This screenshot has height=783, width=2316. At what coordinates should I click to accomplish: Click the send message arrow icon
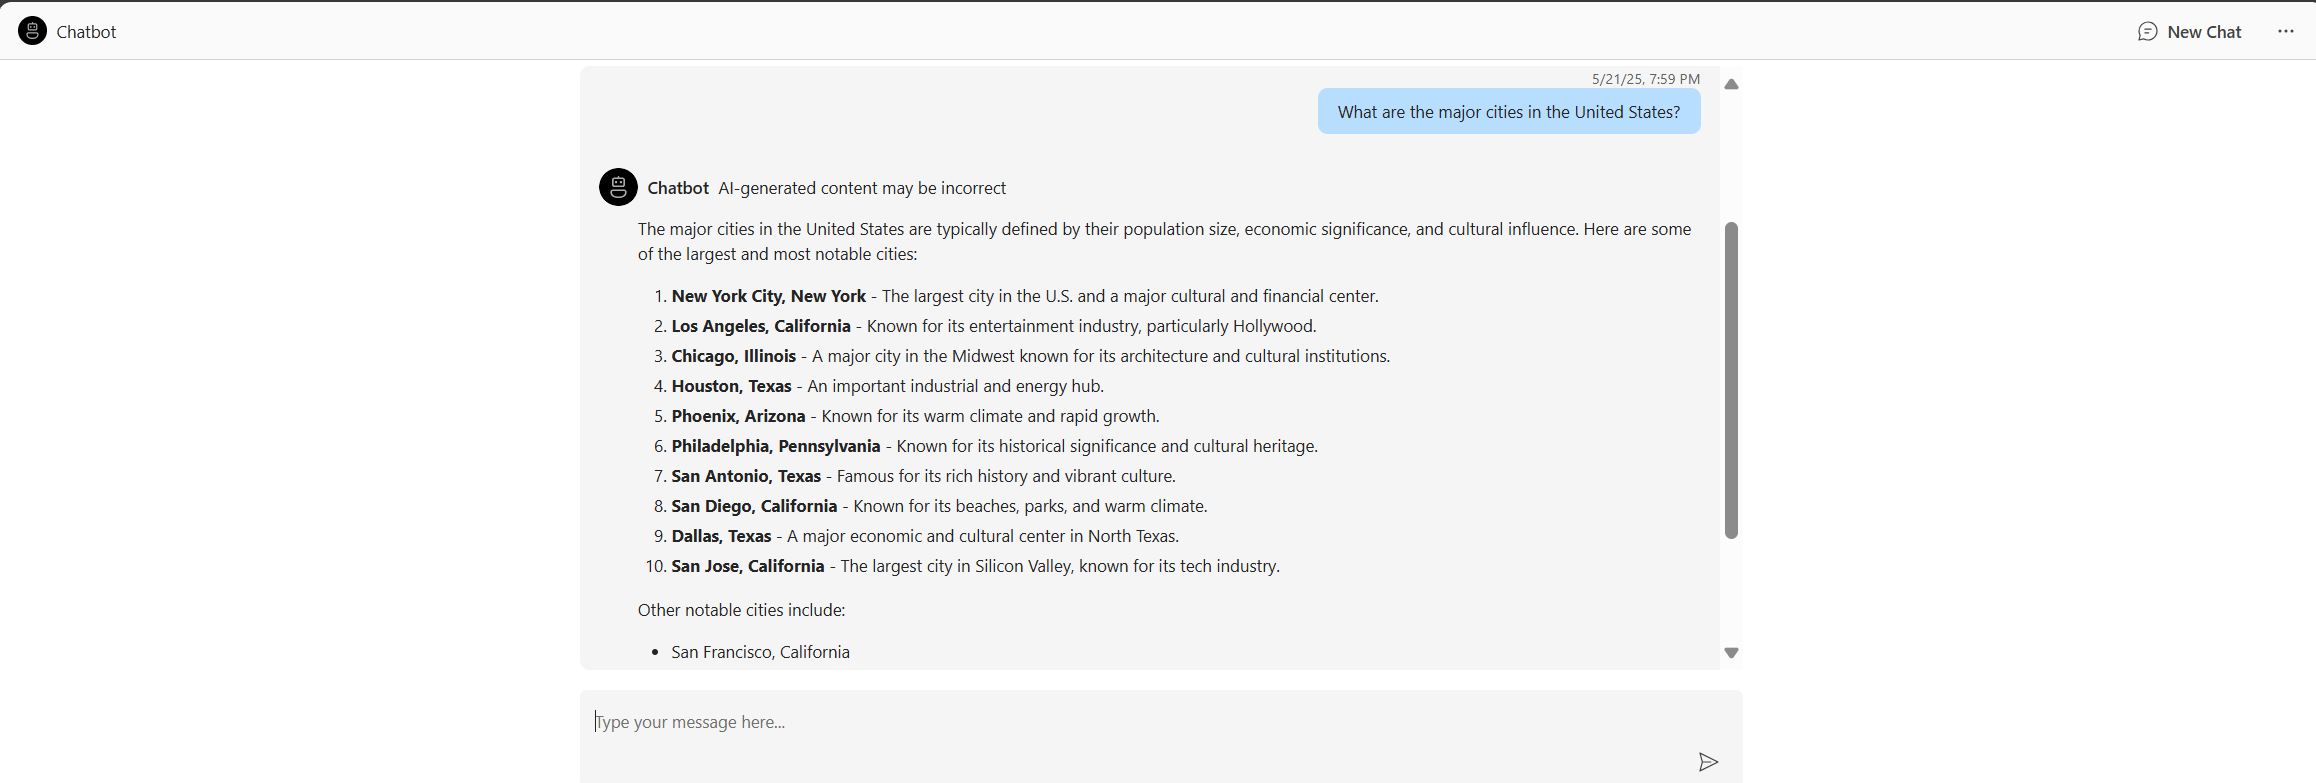click(1708, 762)
